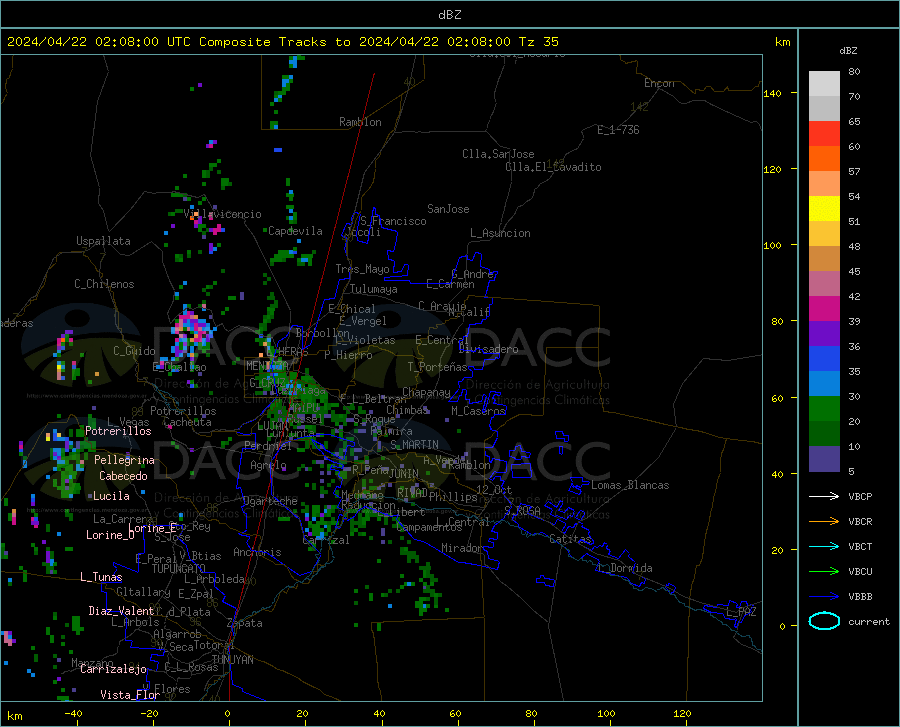Viewport: 900px width, 727px height.
Task: Select the light gray 80 dBZ swatch
Action: pyautogui.click(x=824, y=84)
